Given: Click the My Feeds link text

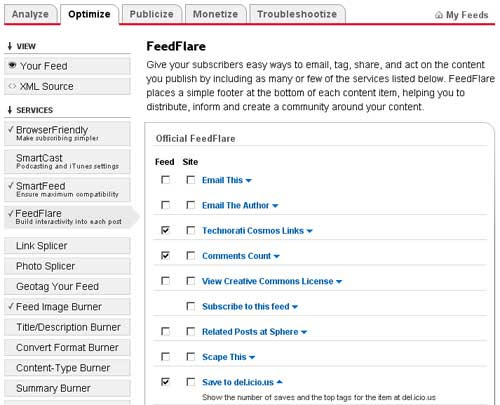Looking at the screenshot, I should pyautogui.click(x=467, y=15).
